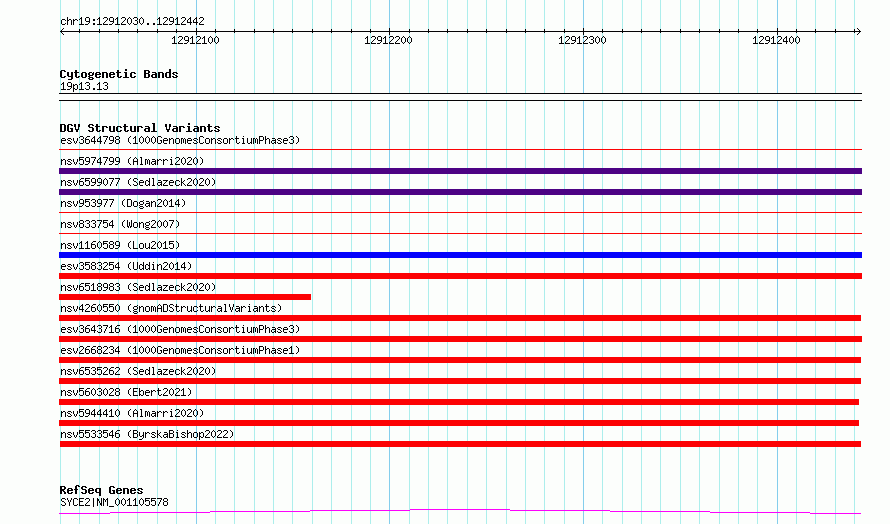Click the DGV Structural Variants track title

(140, 128)
